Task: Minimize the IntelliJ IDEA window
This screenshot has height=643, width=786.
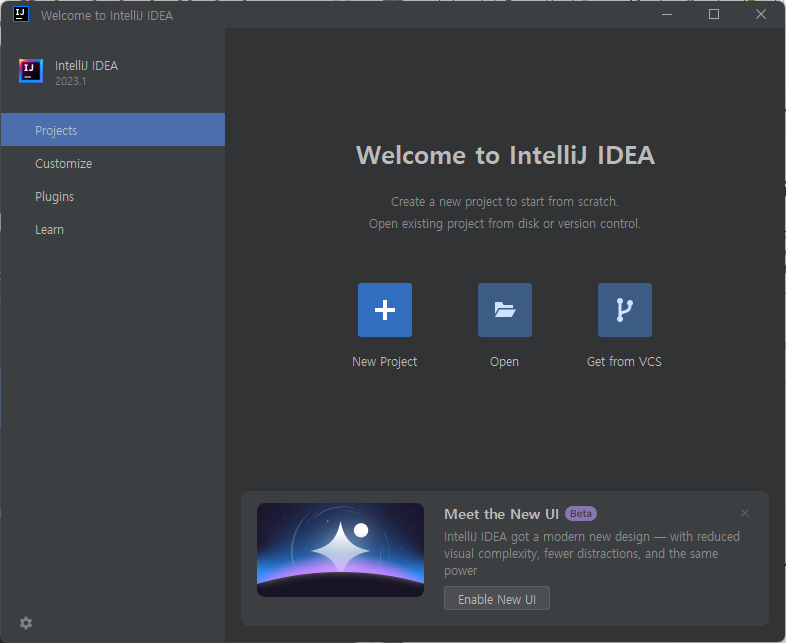Action: pos(667,15)
